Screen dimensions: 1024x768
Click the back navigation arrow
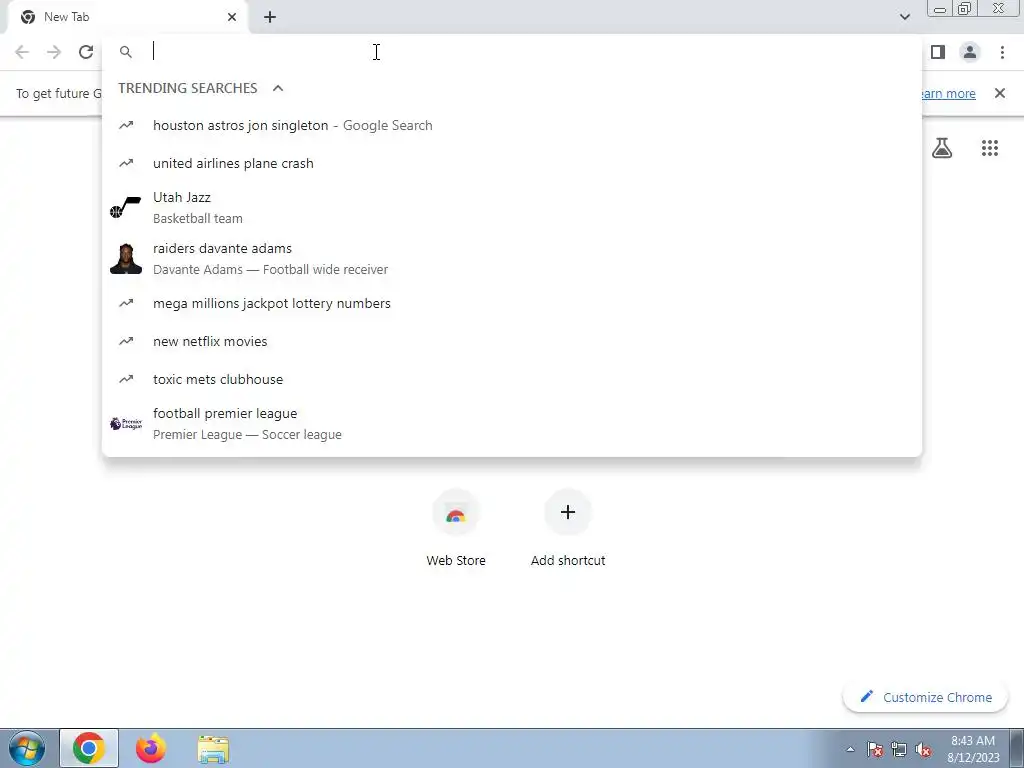[x=22, y=52]
